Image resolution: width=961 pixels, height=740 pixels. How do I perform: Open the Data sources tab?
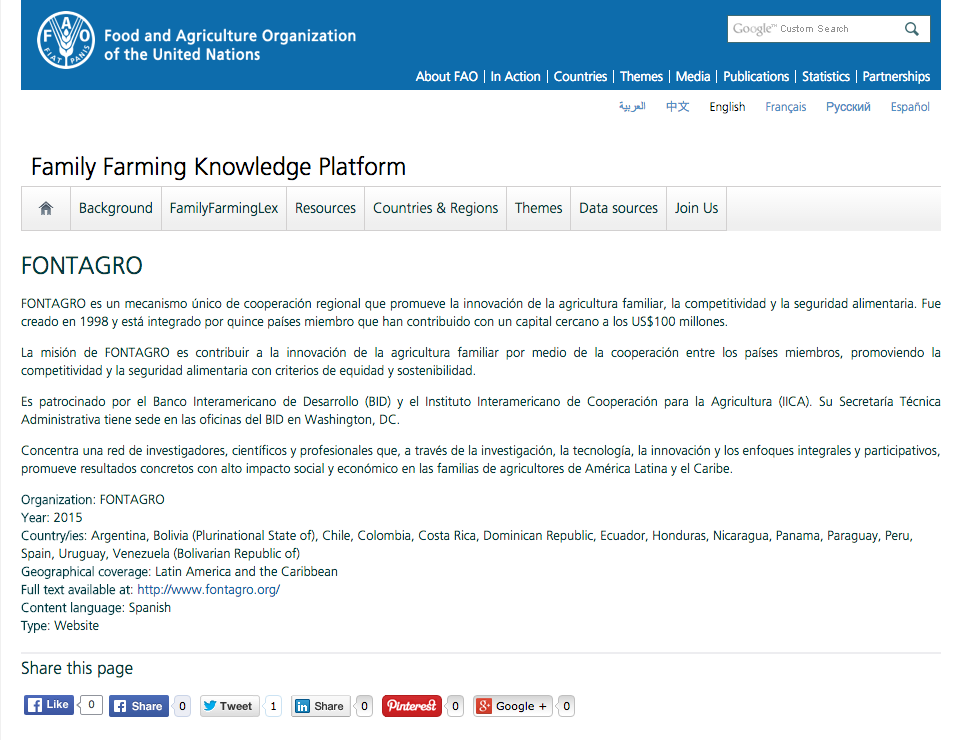[618, 208]
